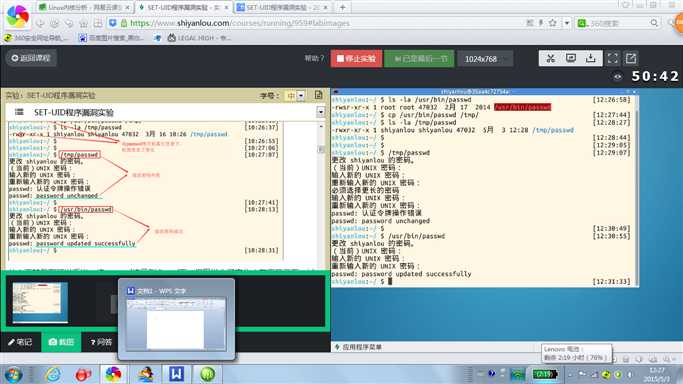
Task: Switch to the third SET-UID tab
Action: tap(283, 7)
